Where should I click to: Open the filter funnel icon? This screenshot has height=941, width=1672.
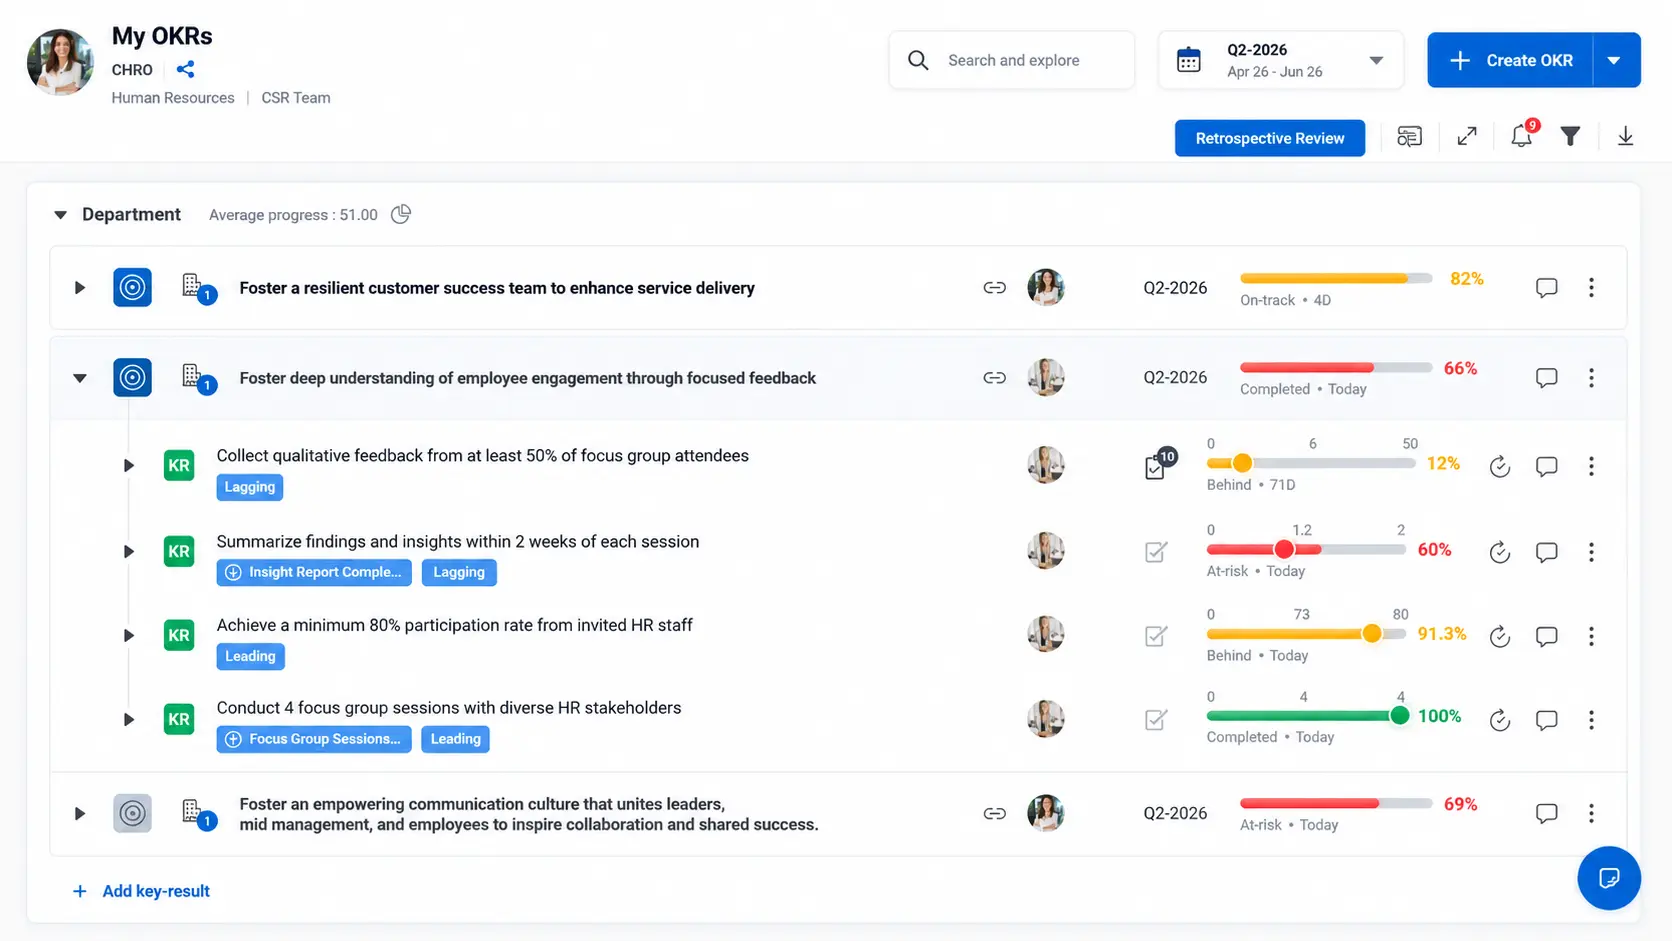click(x=1570, y=137)
